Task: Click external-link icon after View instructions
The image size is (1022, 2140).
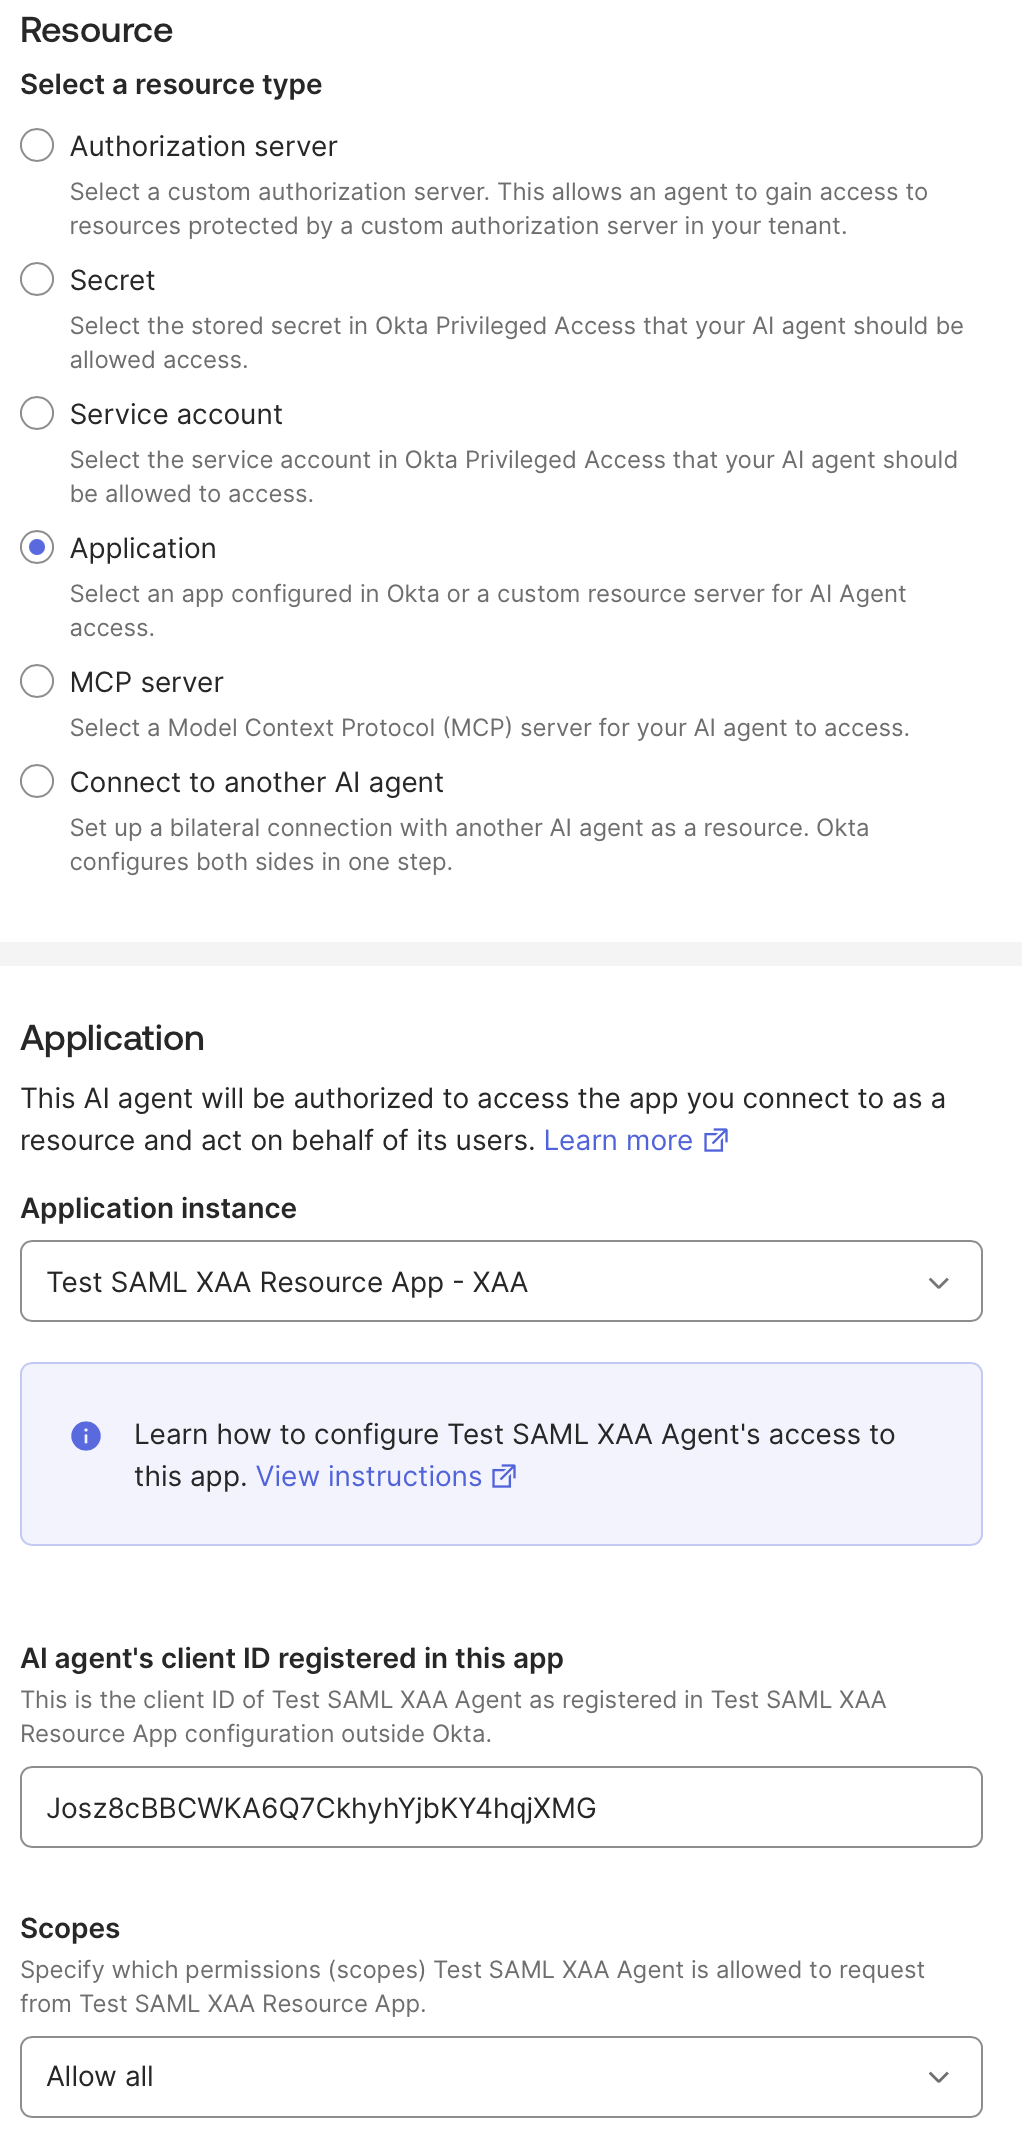Action: click(x=504, y=1476)
